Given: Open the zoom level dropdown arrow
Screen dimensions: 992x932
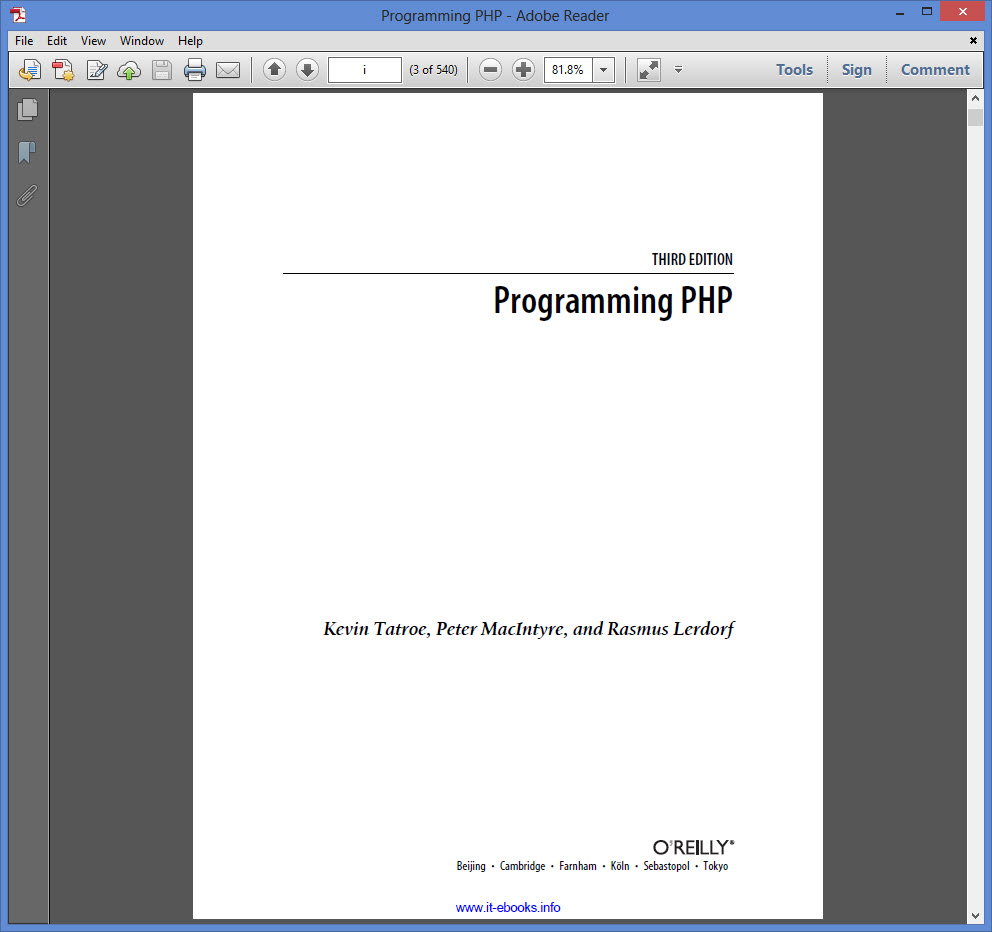Looking at the screenshot, I should 604,70.
